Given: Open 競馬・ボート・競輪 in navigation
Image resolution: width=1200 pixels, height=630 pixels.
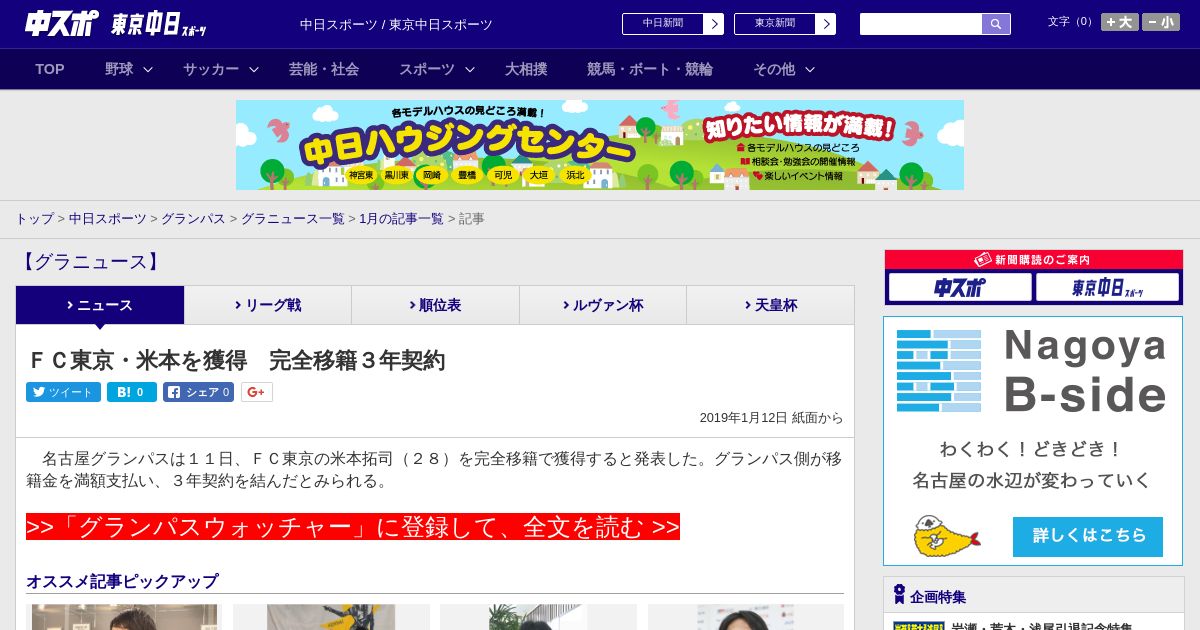Looking at the screenshot, I should [650, 69].
